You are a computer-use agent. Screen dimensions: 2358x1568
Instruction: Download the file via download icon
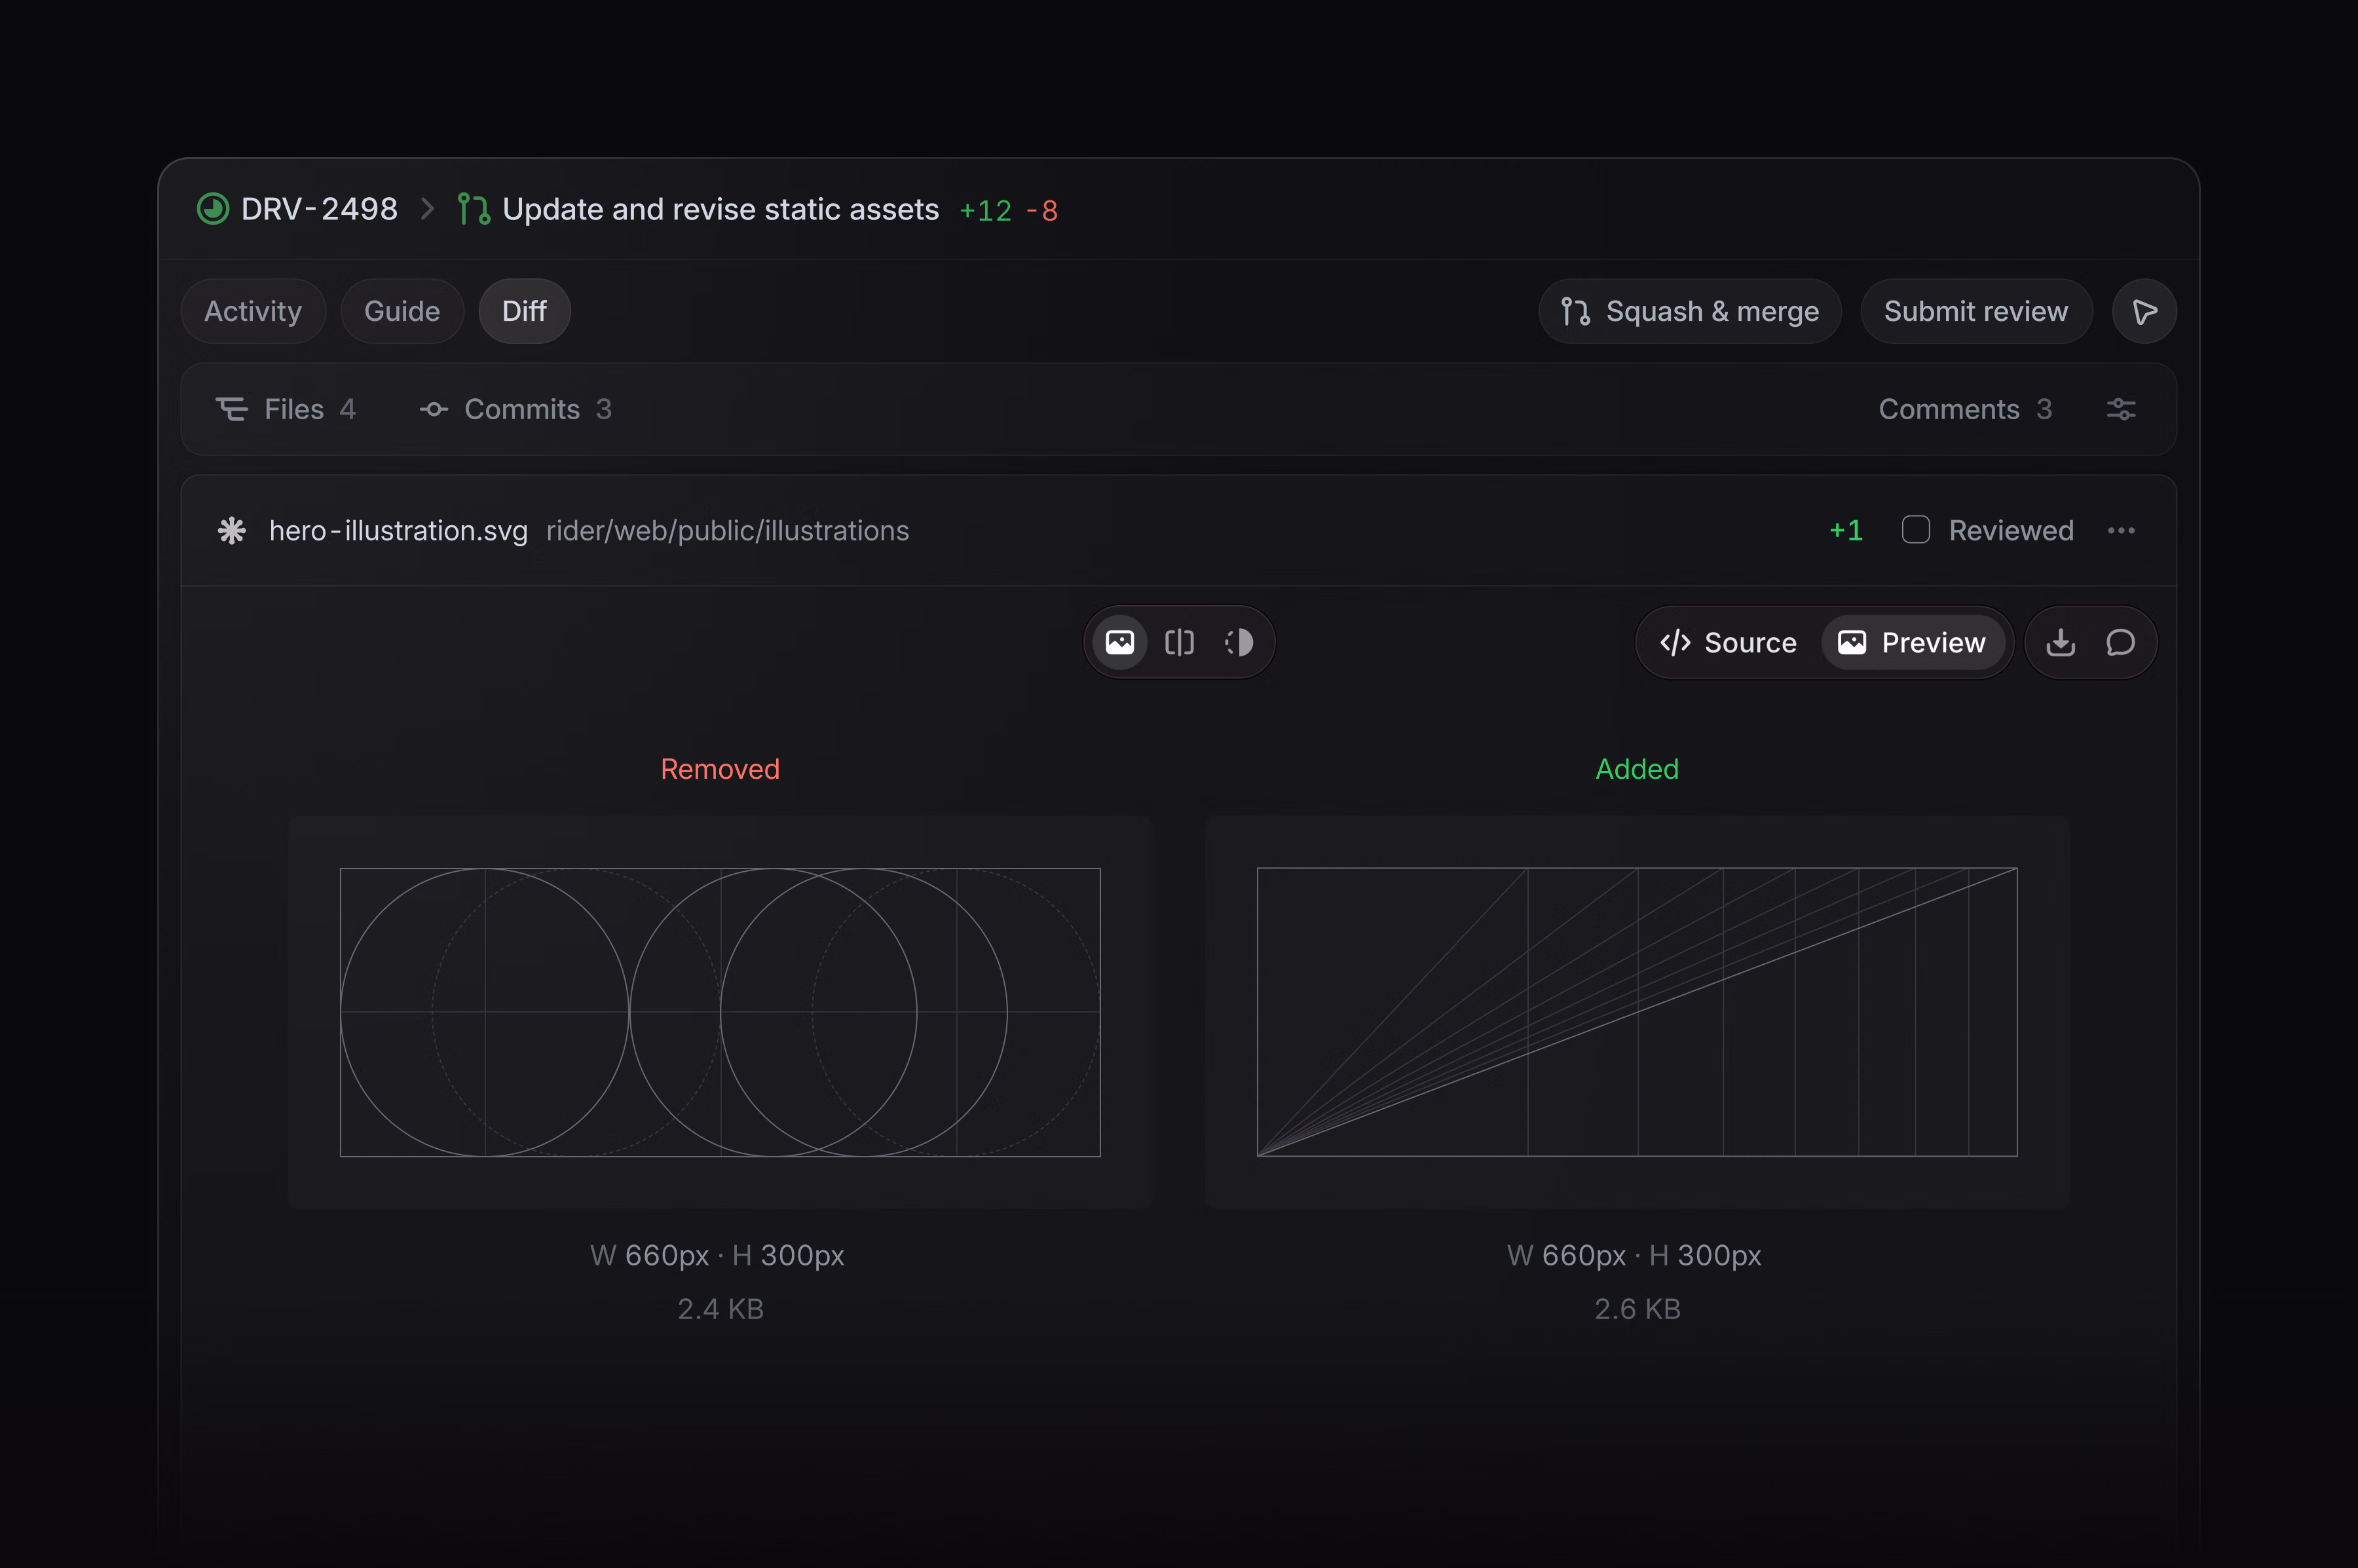[2060, 642]
